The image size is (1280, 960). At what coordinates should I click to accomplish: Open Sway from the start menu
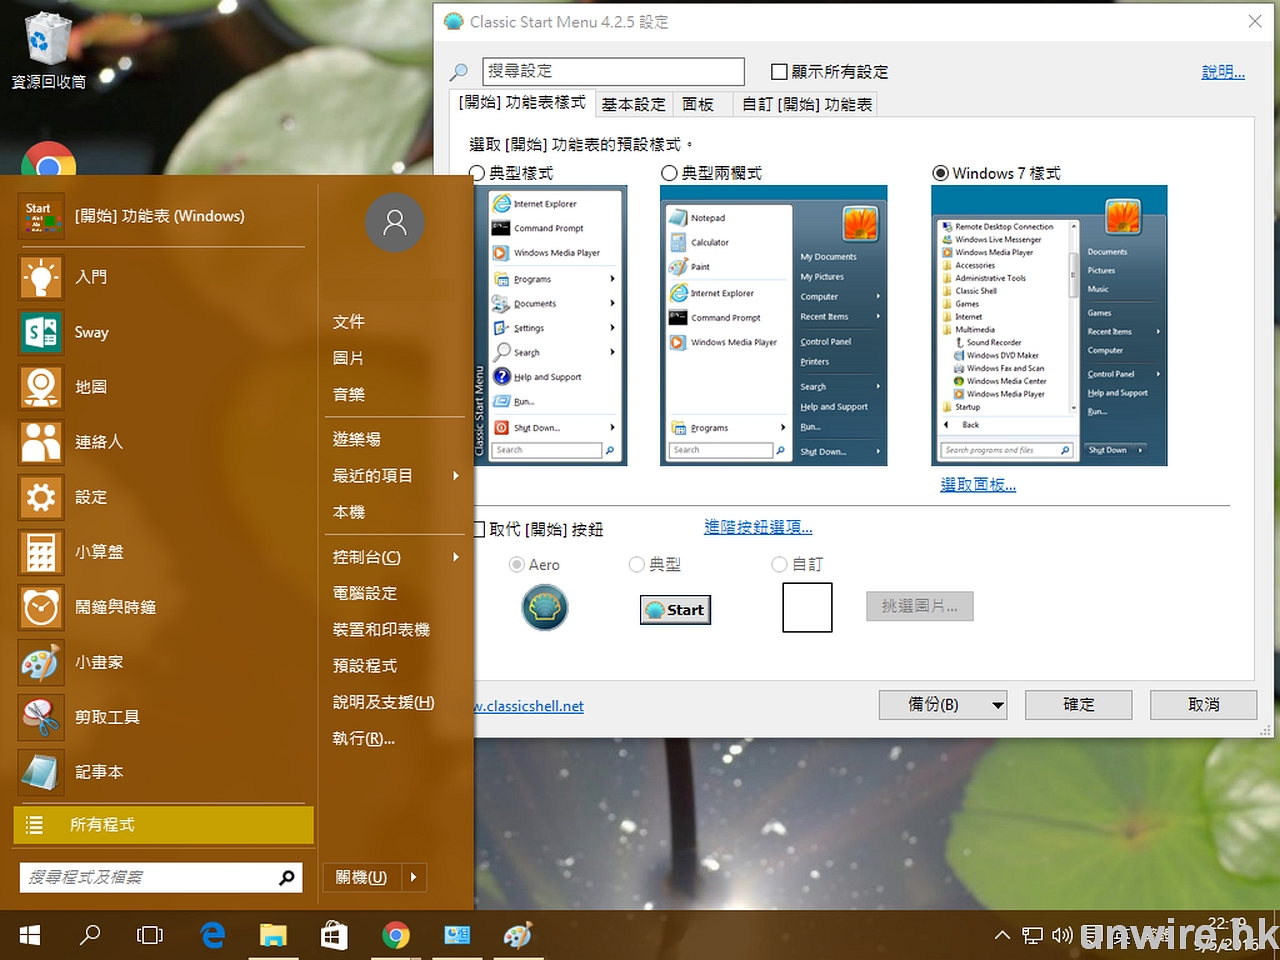[90, 333]
